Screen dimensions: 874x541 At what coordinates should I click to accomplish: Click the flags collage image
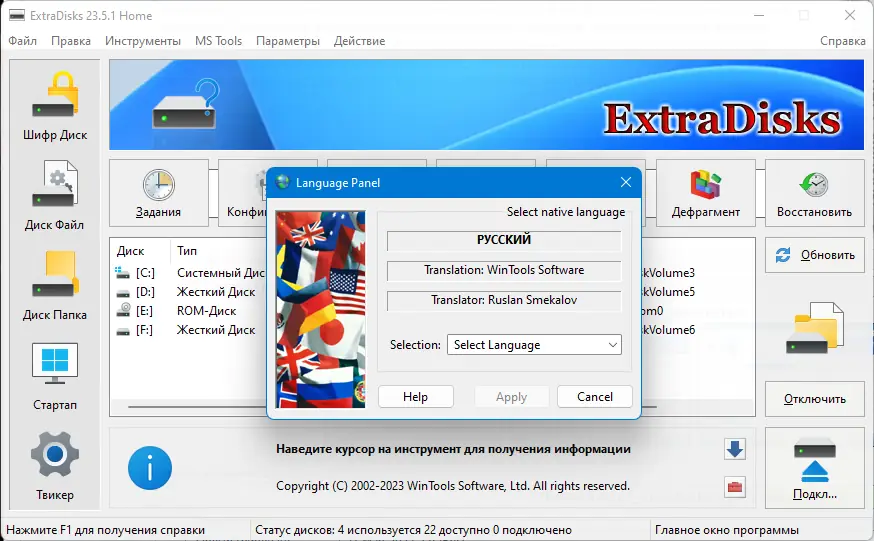(x=321, y=309)
